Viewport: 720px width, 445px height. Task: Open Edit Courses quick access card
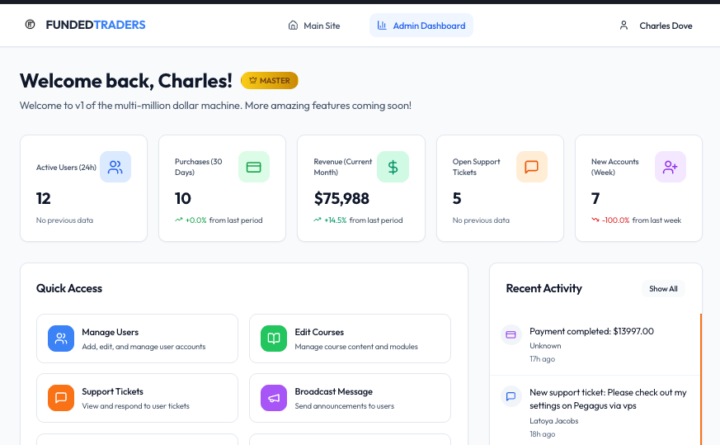(x=350, y=338)
